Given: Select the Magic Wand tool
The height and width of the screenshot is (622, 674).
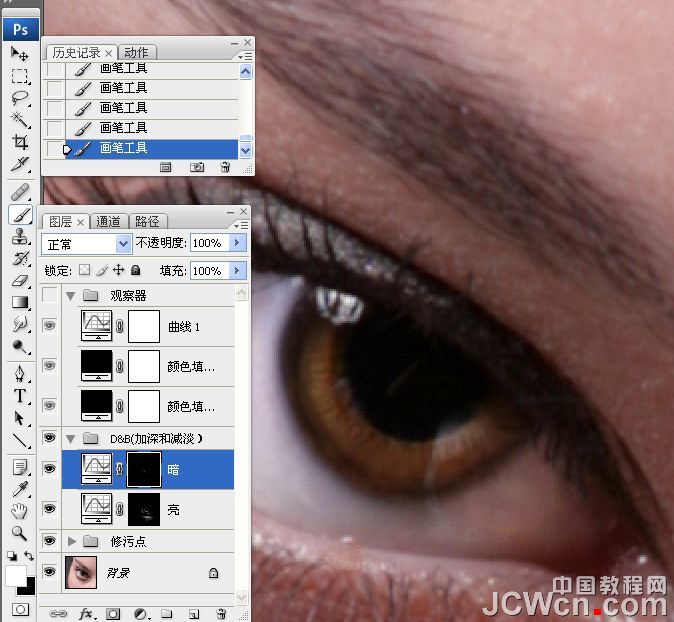Looking at the screenshot, I should [x=19, y=120].
